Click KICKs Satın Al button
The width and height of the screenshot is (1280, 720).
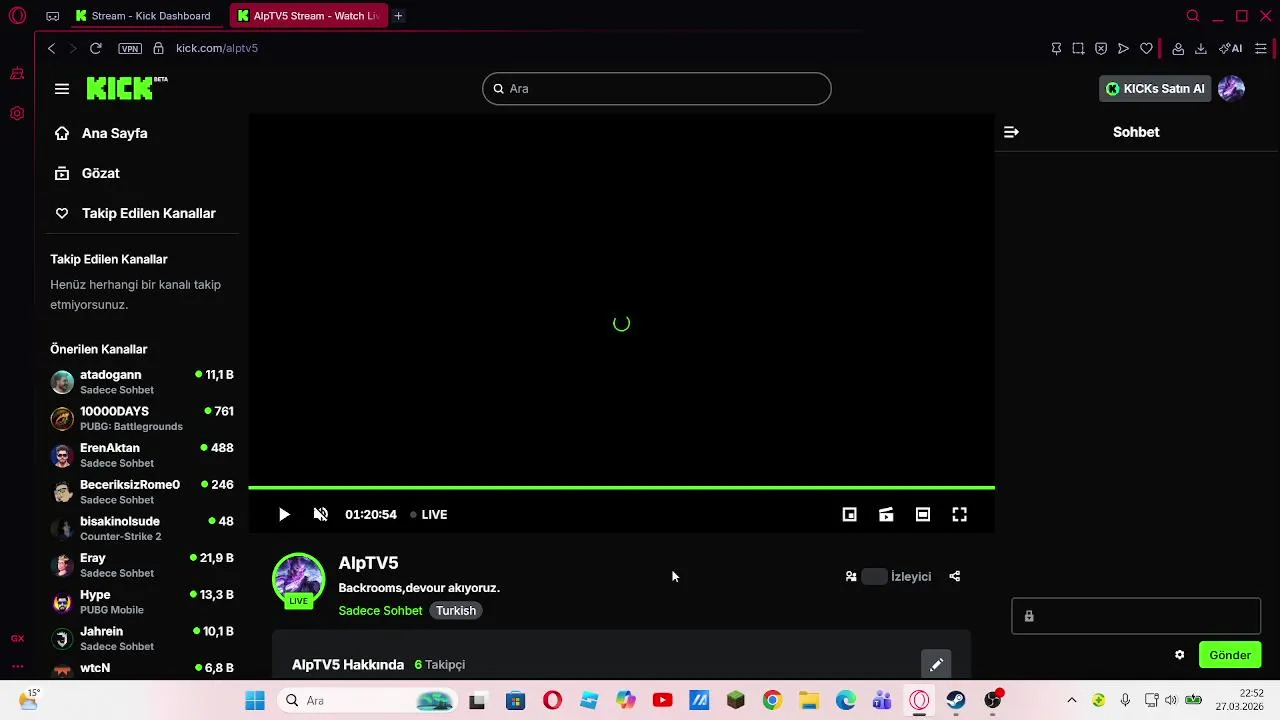tap(1155, 89)
